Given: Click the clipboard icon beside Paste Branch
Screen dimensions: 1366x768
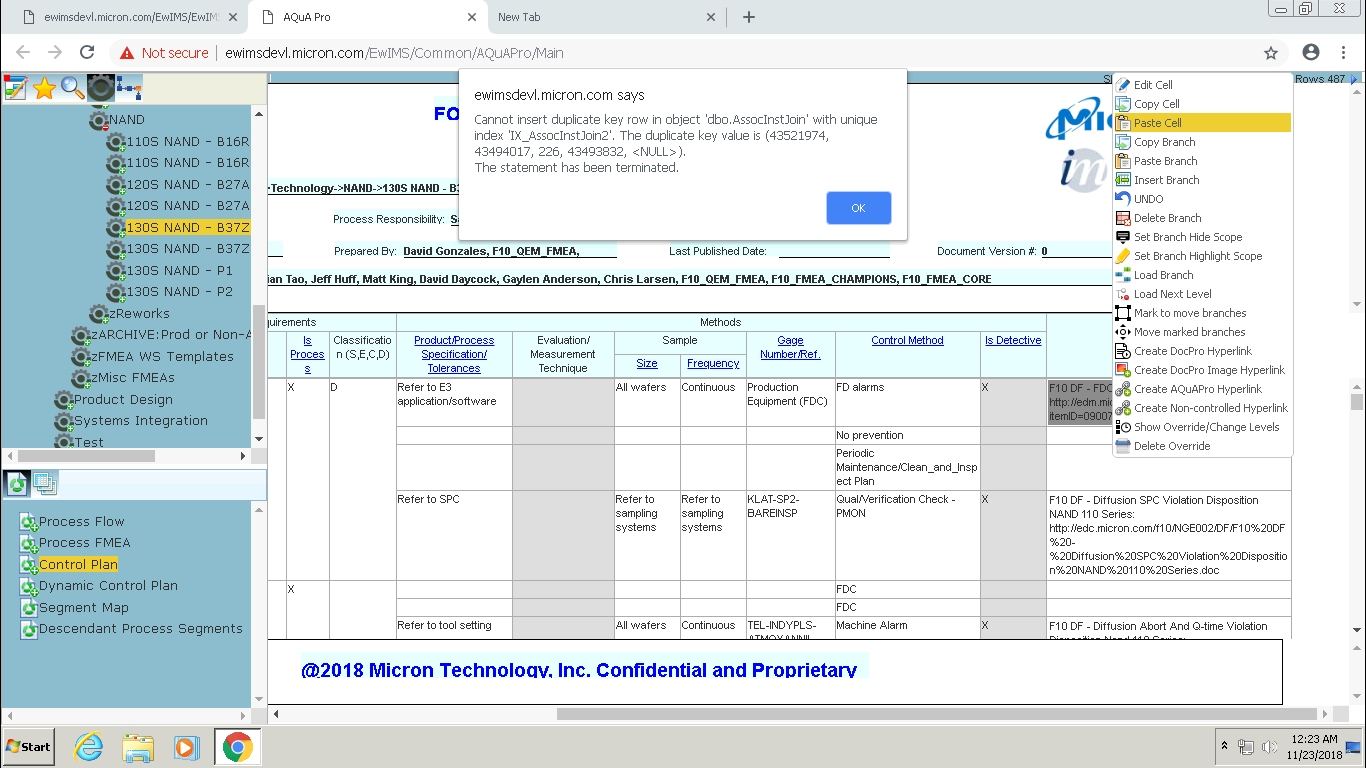Looking at the screenshot, I should [x=1123, y=161].
